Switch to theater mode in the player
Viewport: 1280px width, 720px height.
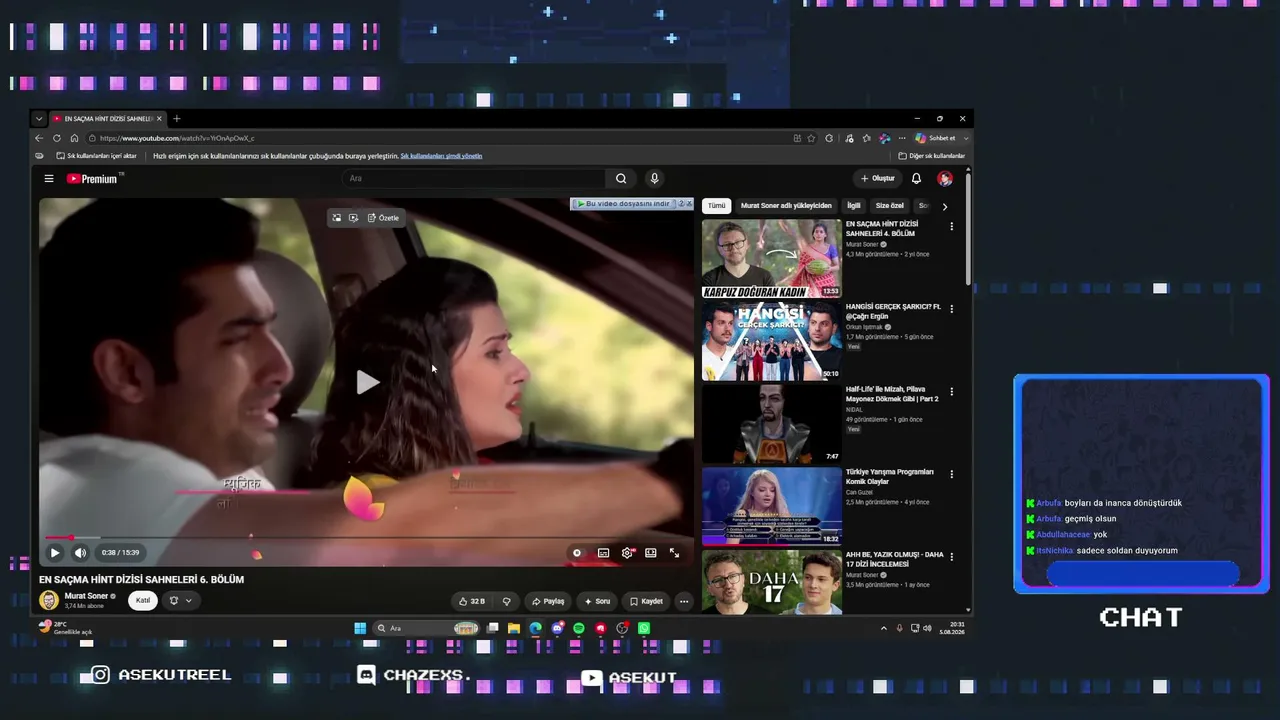tap(651, 553)
